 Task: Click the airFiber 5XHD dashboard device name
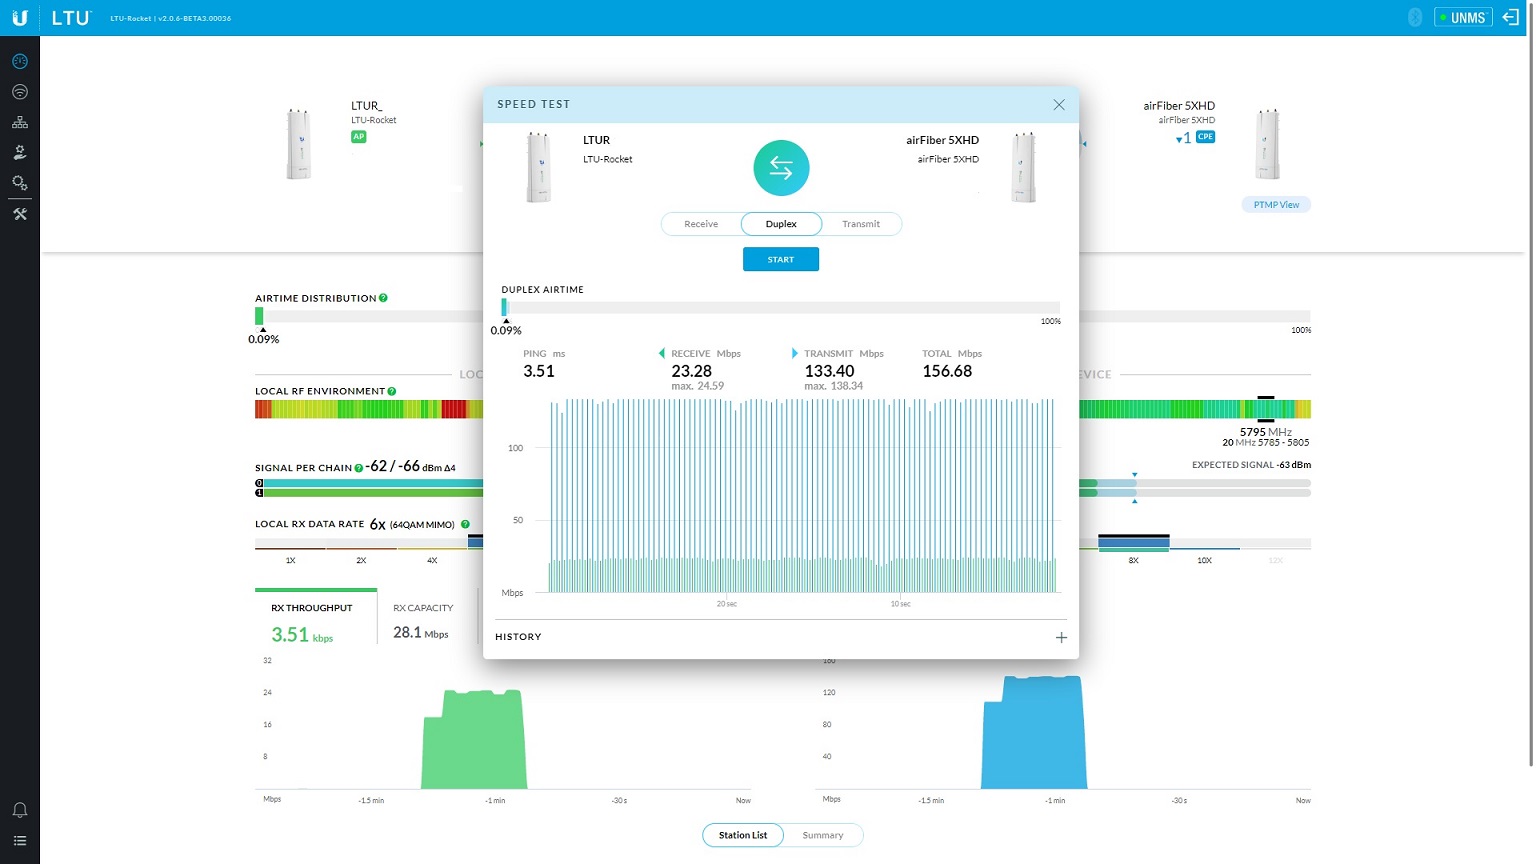click(x=1179, y=105)
